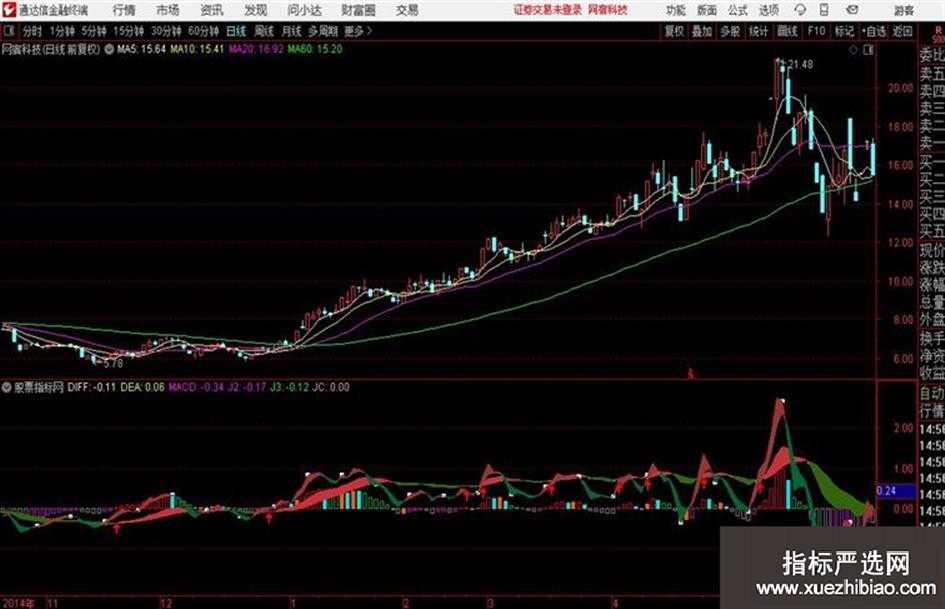Switch to the 月线 monthly tab
The width and height of the screenshot is (945, 609).
point(291,31)
